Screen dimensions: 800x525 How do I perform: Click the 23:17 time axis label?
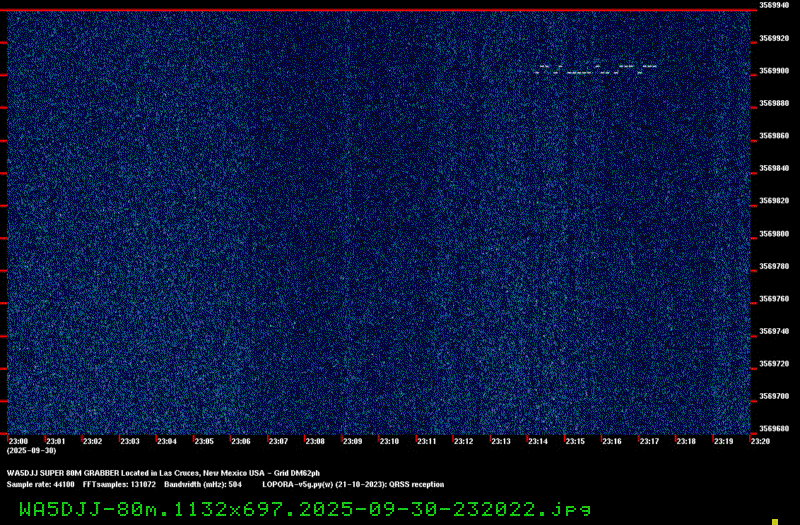[x=649, y=441]
